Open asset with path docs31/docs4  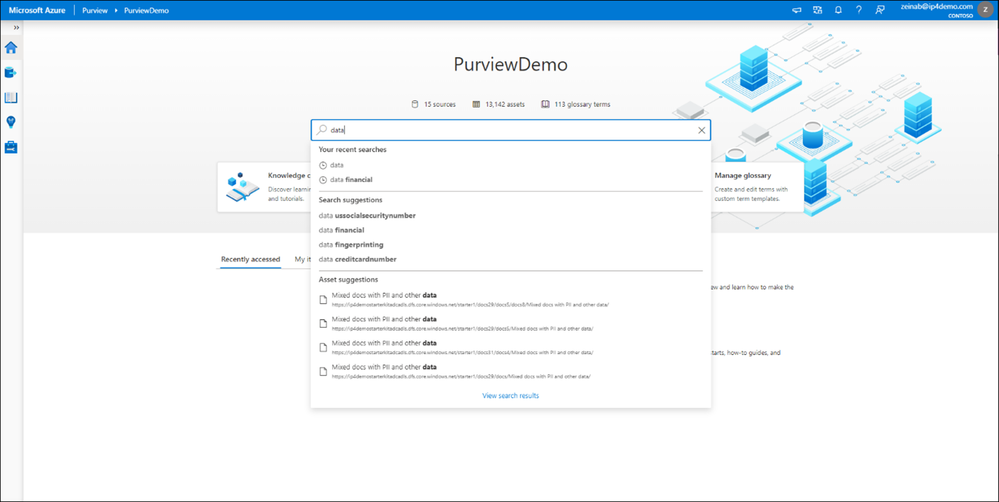[x=510, y=347]
